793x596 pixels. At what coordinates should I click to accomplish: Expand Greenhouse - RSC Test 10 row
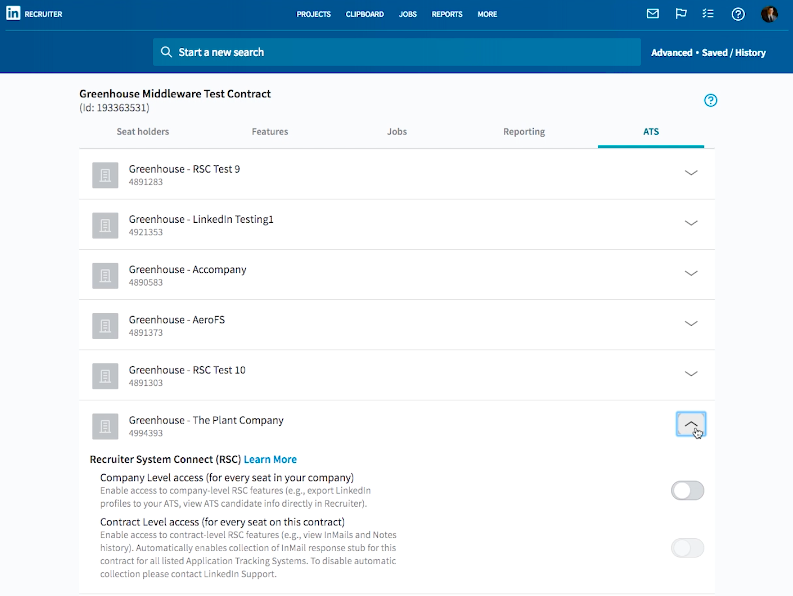point(691,373)
